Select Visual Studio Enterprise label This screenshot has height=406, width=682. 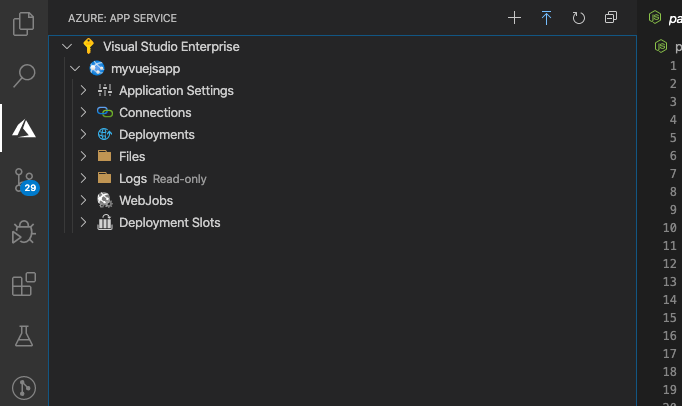pyautogui.click(x=171, y=47)
